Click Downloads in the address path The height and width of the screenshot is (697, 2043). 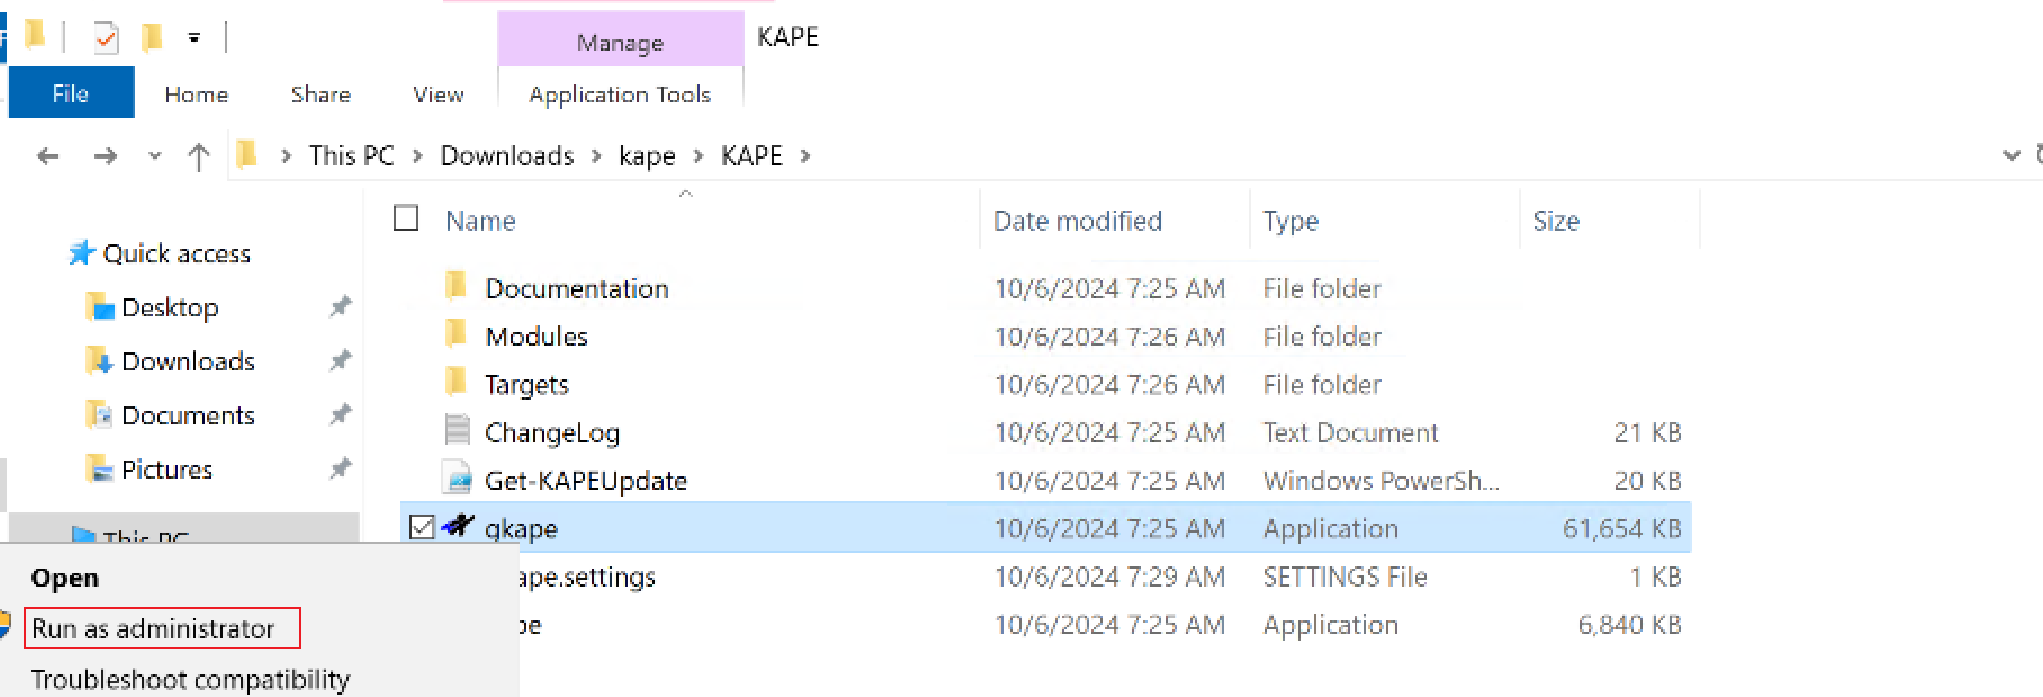coord(507,156)
